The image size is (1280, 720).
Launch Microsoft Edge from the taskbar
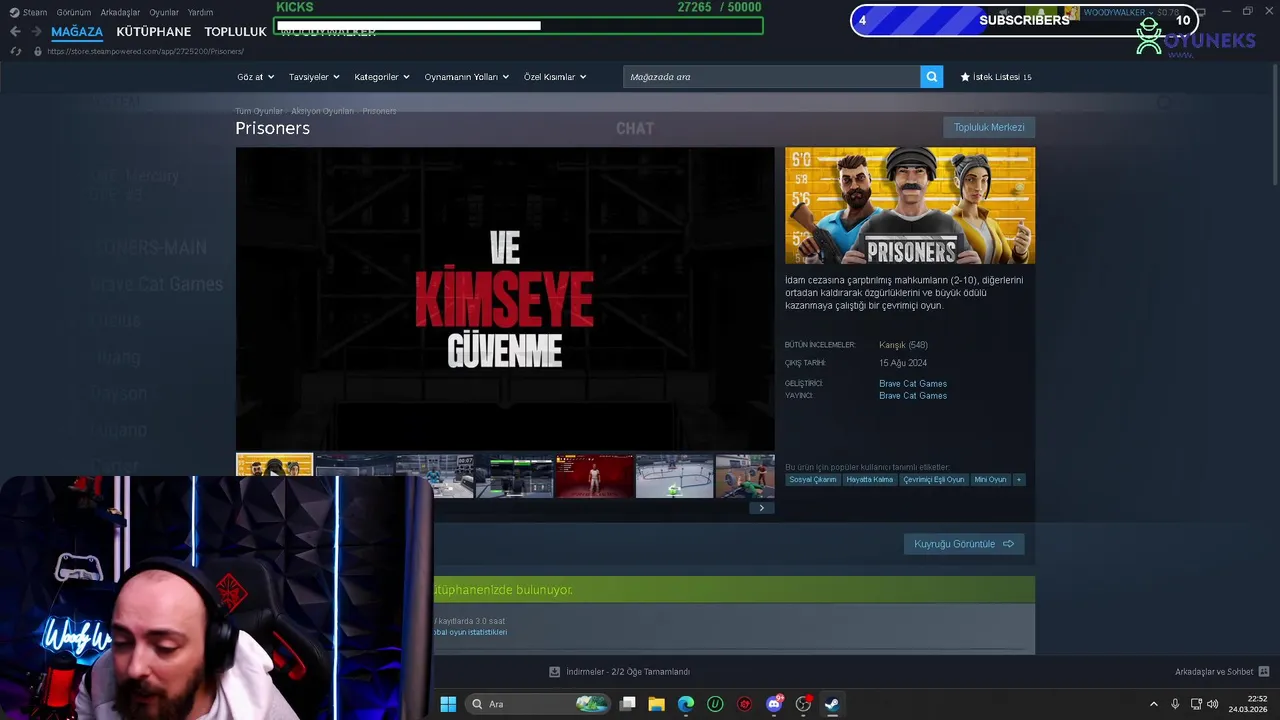686,704
